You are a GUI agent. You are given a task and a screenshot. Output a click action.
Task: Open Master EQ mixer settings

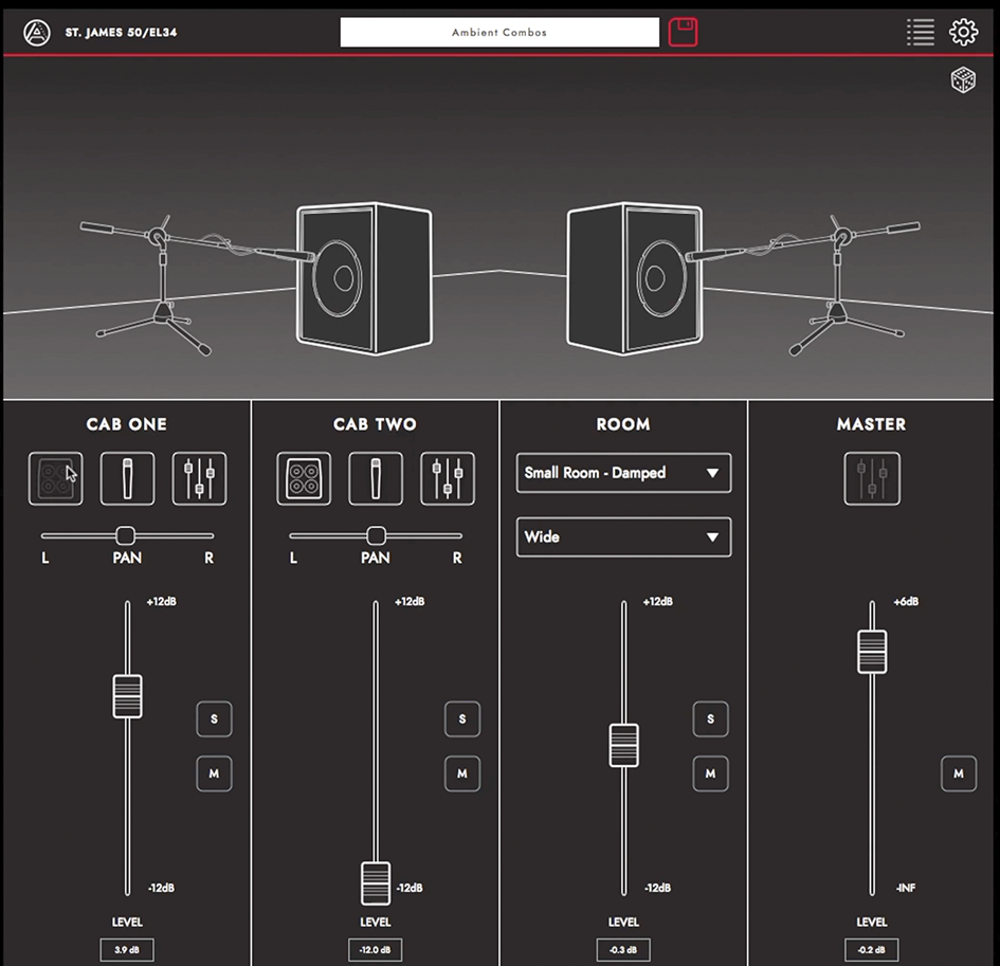pyautogui.click(x=872, y=479)
